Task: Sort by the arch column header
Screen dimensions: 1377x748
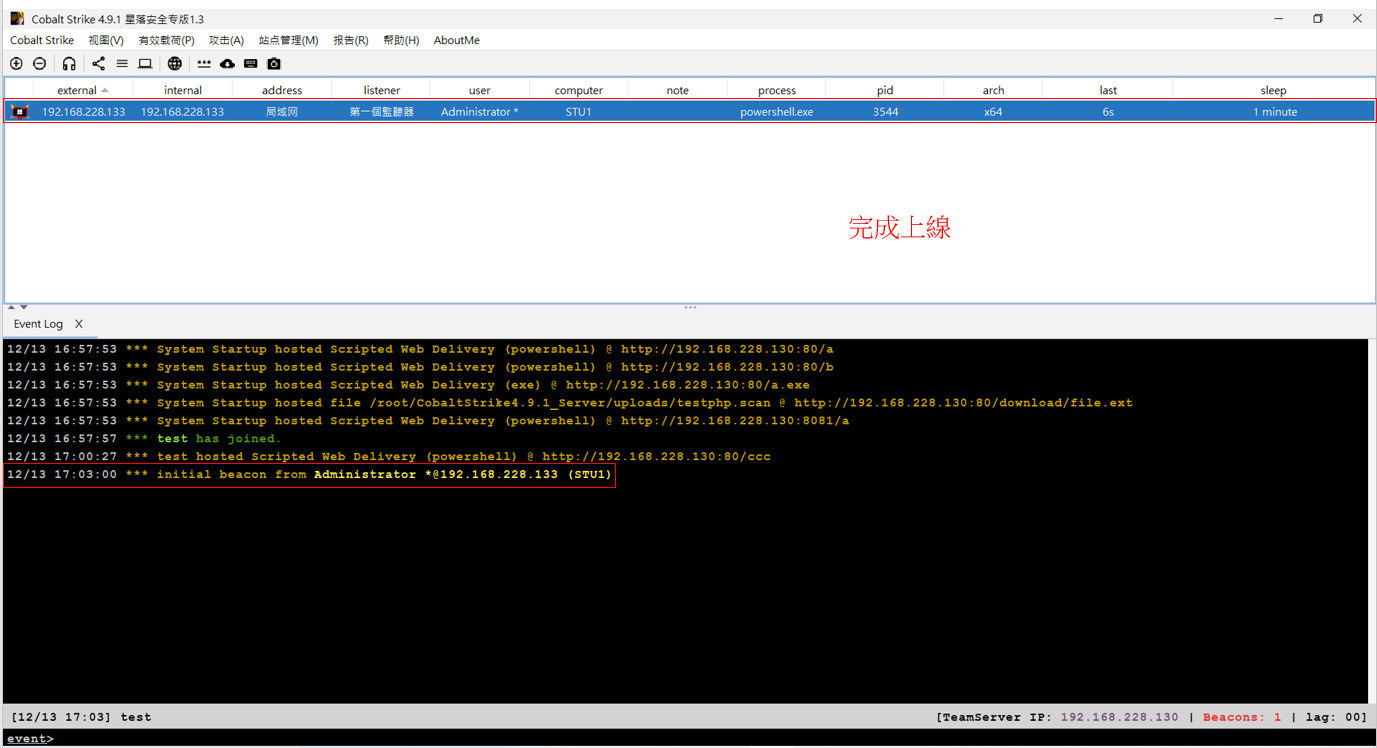Action: (993, 90)
